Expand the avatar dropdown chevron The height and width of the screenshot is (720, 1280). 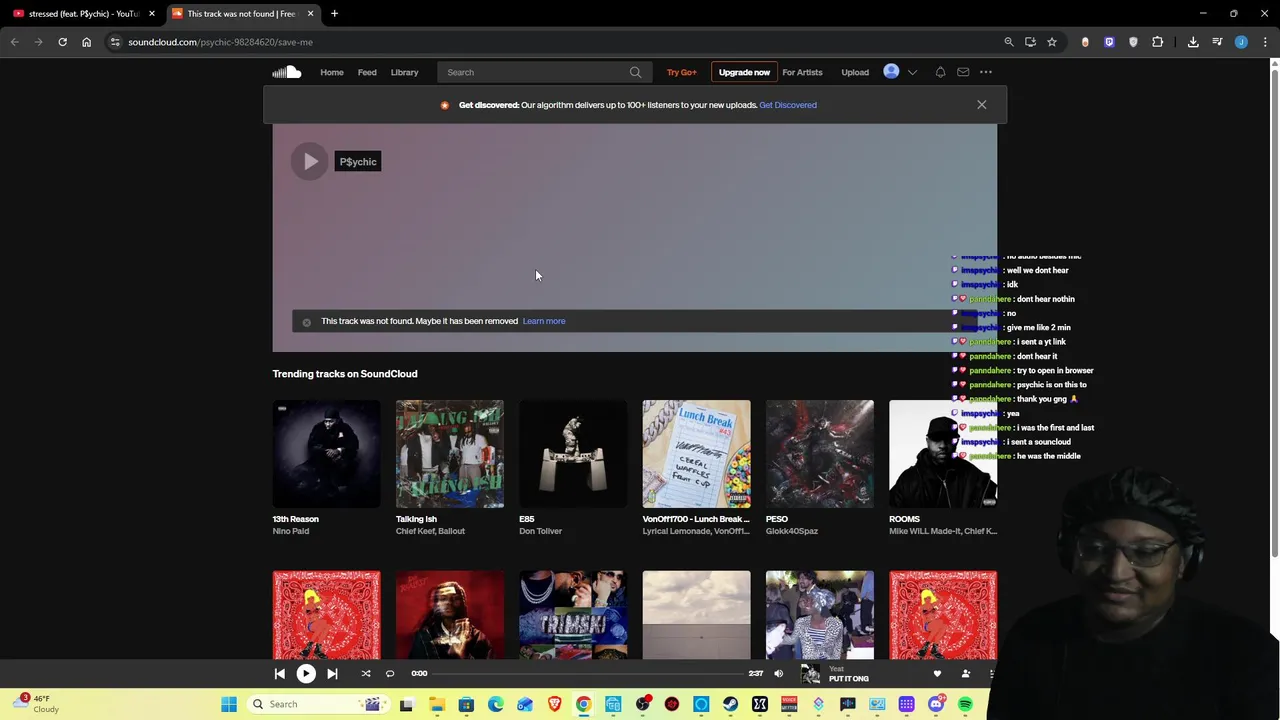(x=912, y=72)
